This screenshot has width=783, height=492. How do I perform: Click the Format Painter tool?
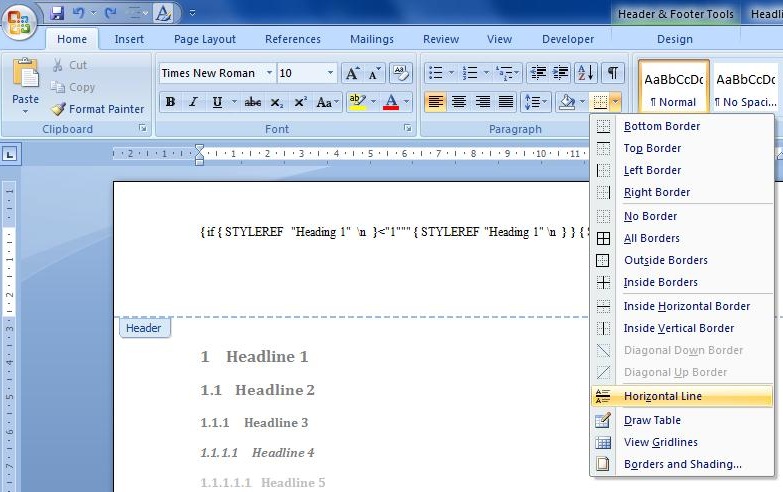click(98, 109)
